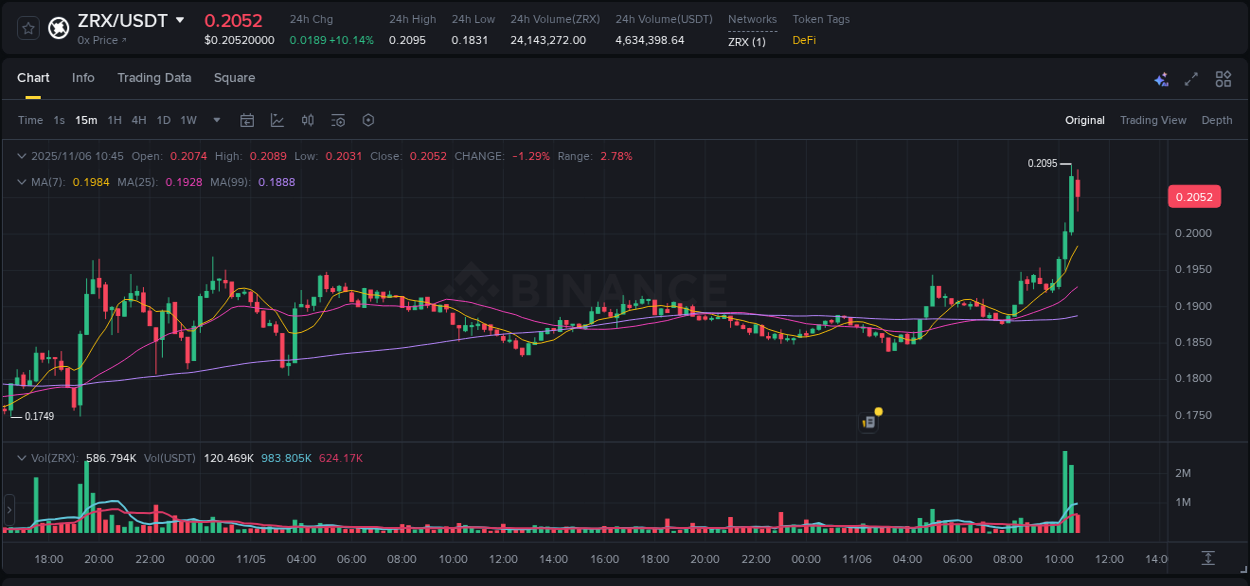Open chart settings hexagon icon
Screen dimensions: 1250x586
tap(368, 120)
